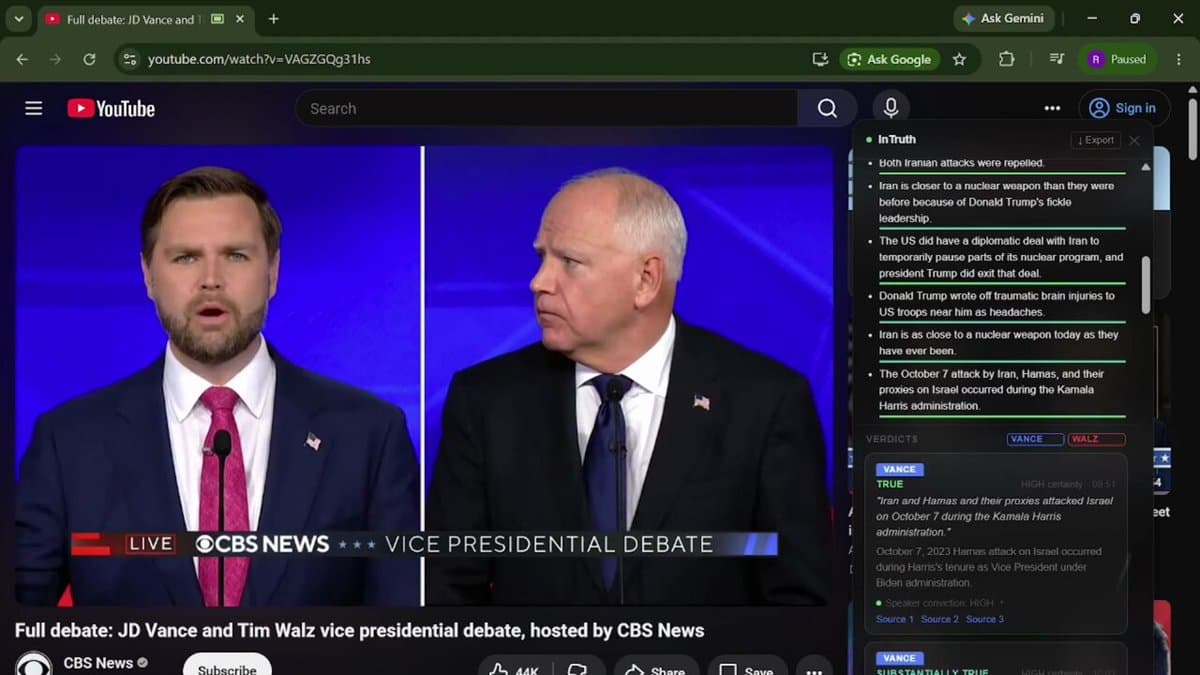Filter verdicts by VANCE
1200x675 pixels.
coord(1035,439)
